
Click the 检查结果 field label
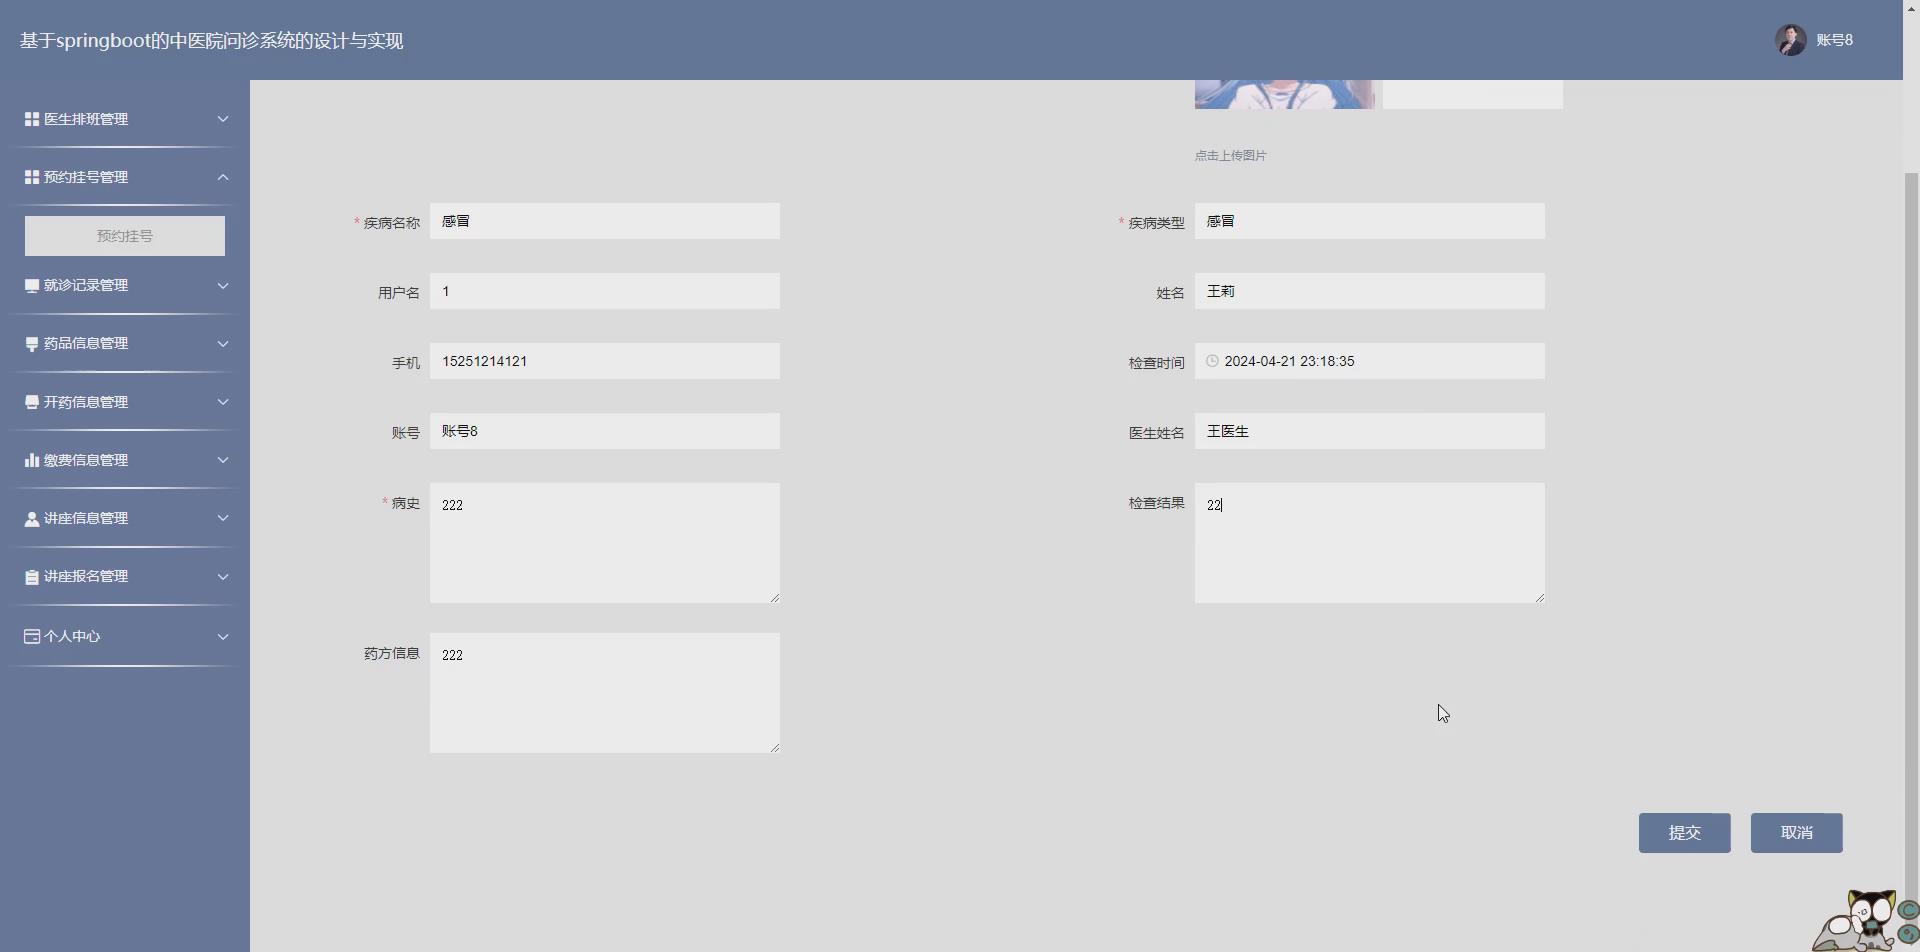pos(1157,503)
